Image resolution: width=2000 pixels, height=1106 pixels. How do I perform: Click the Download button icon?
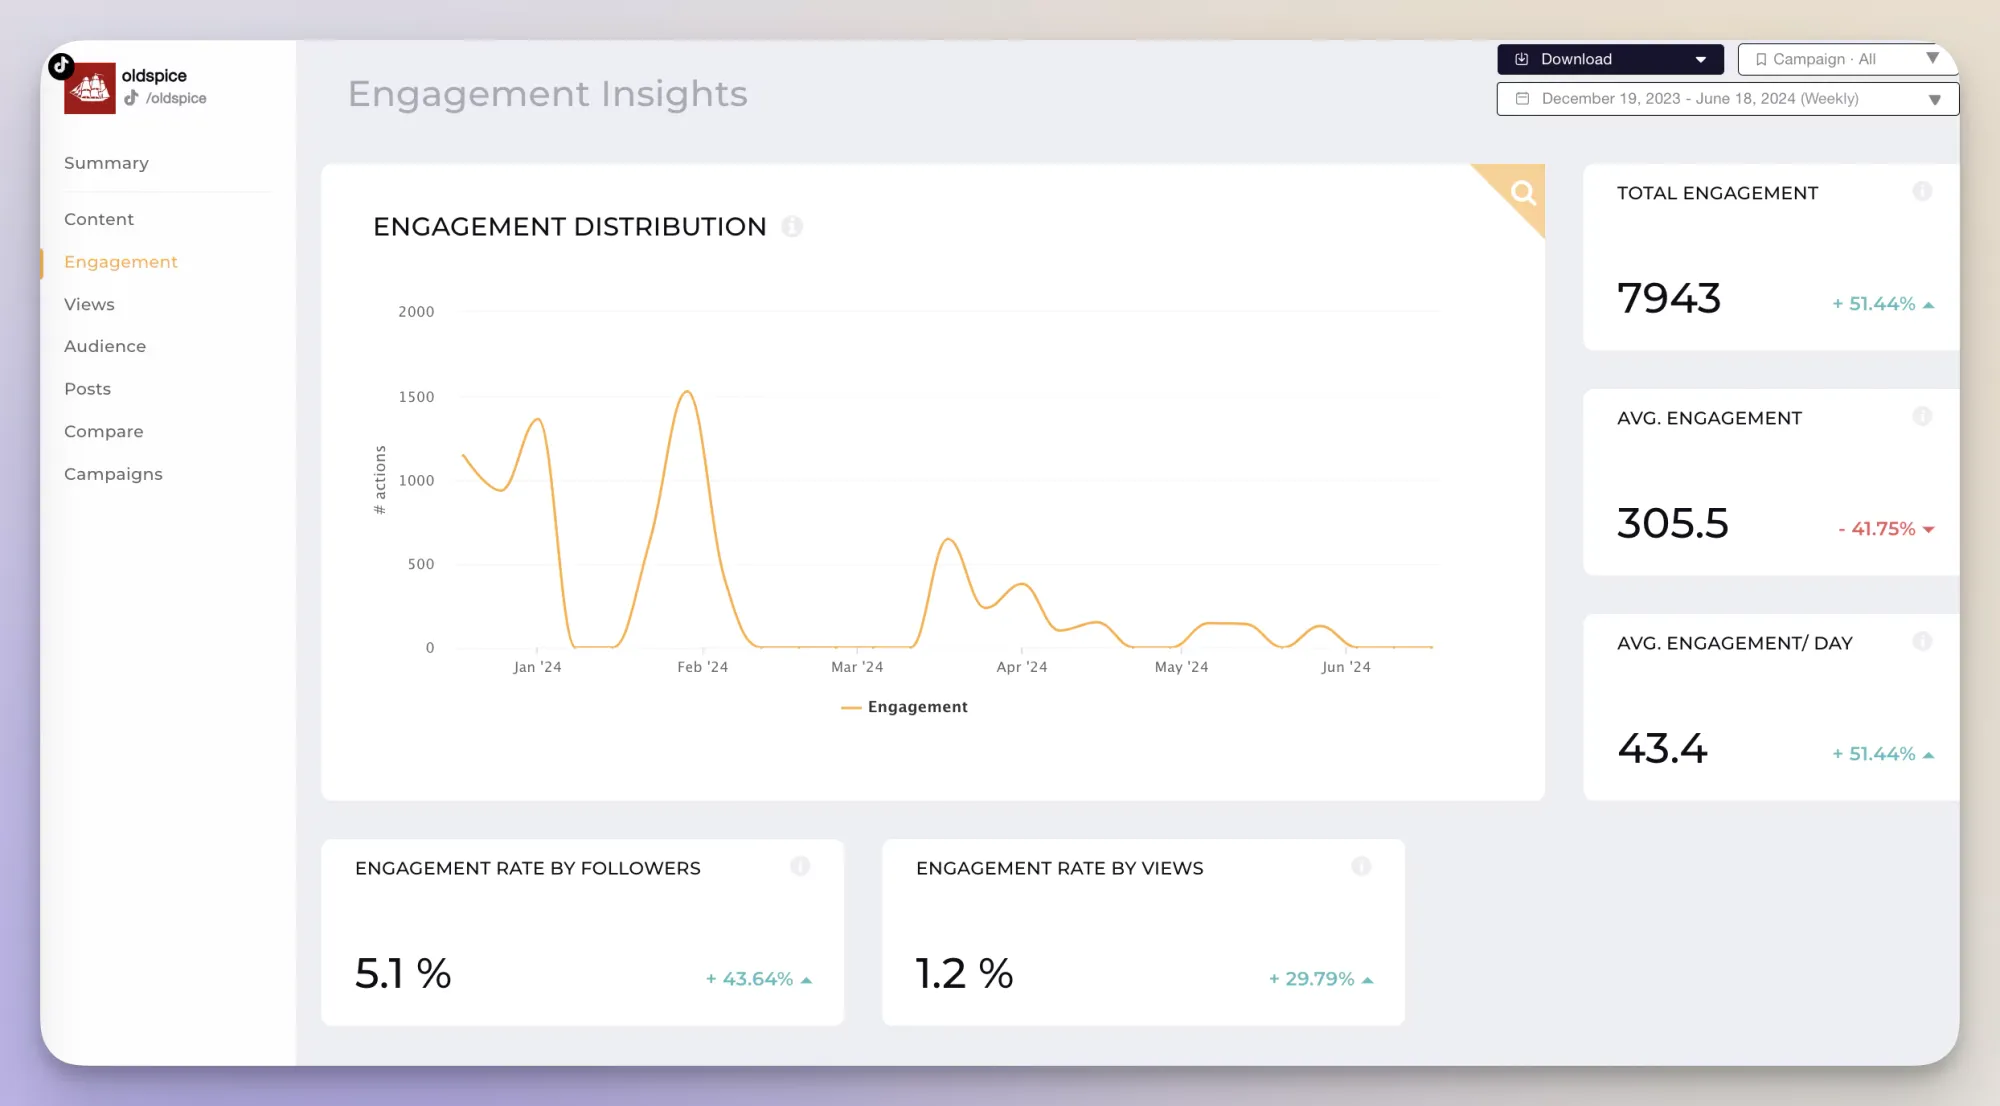coord(1521,59)
